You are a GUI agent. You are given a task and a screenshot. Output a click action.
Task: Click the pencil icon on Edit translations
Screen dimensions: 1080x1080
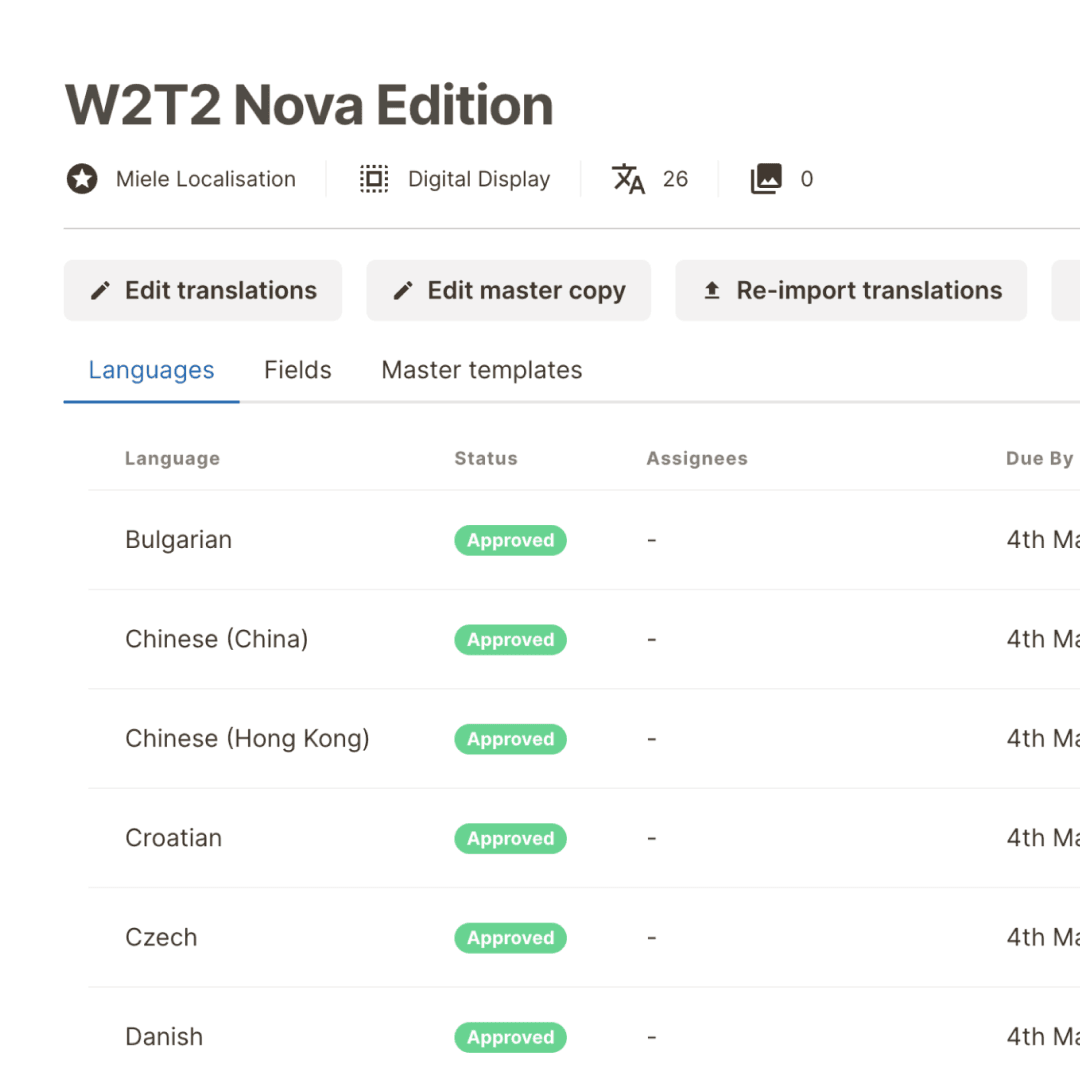pyautogui.click(x=99, y=290)
